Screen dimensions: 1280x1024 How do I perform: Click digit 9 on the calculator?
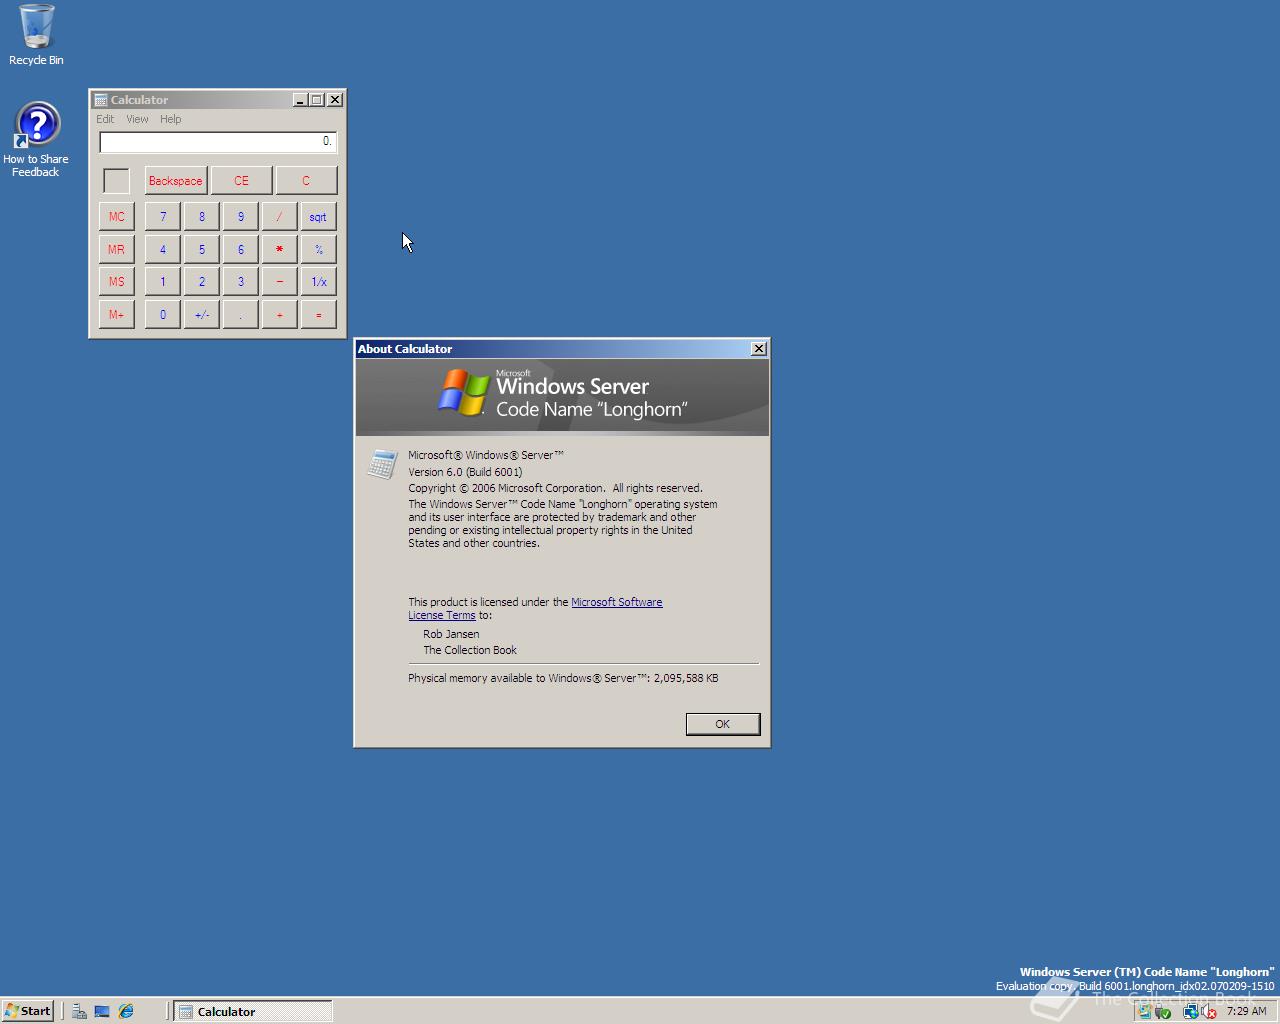click(241, 217)
